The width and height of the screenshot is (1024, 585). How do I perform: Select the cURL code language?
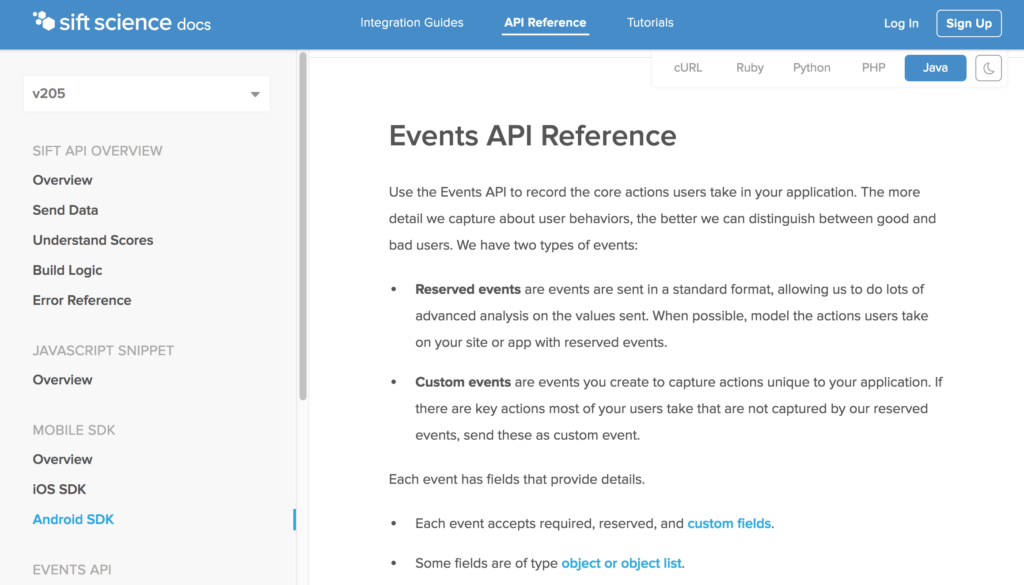[688, 67]
